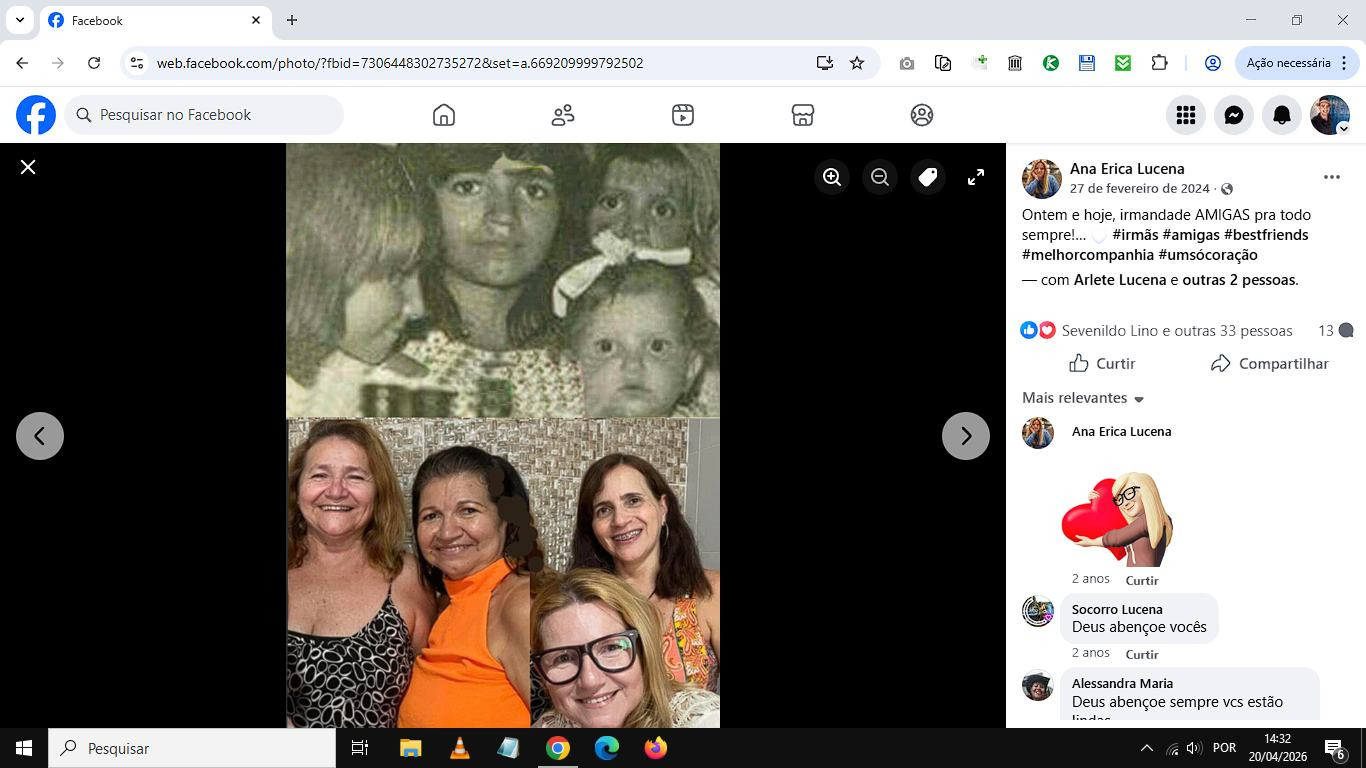Zoom out of the photo
1366x768 pixels.
(880, 177)
